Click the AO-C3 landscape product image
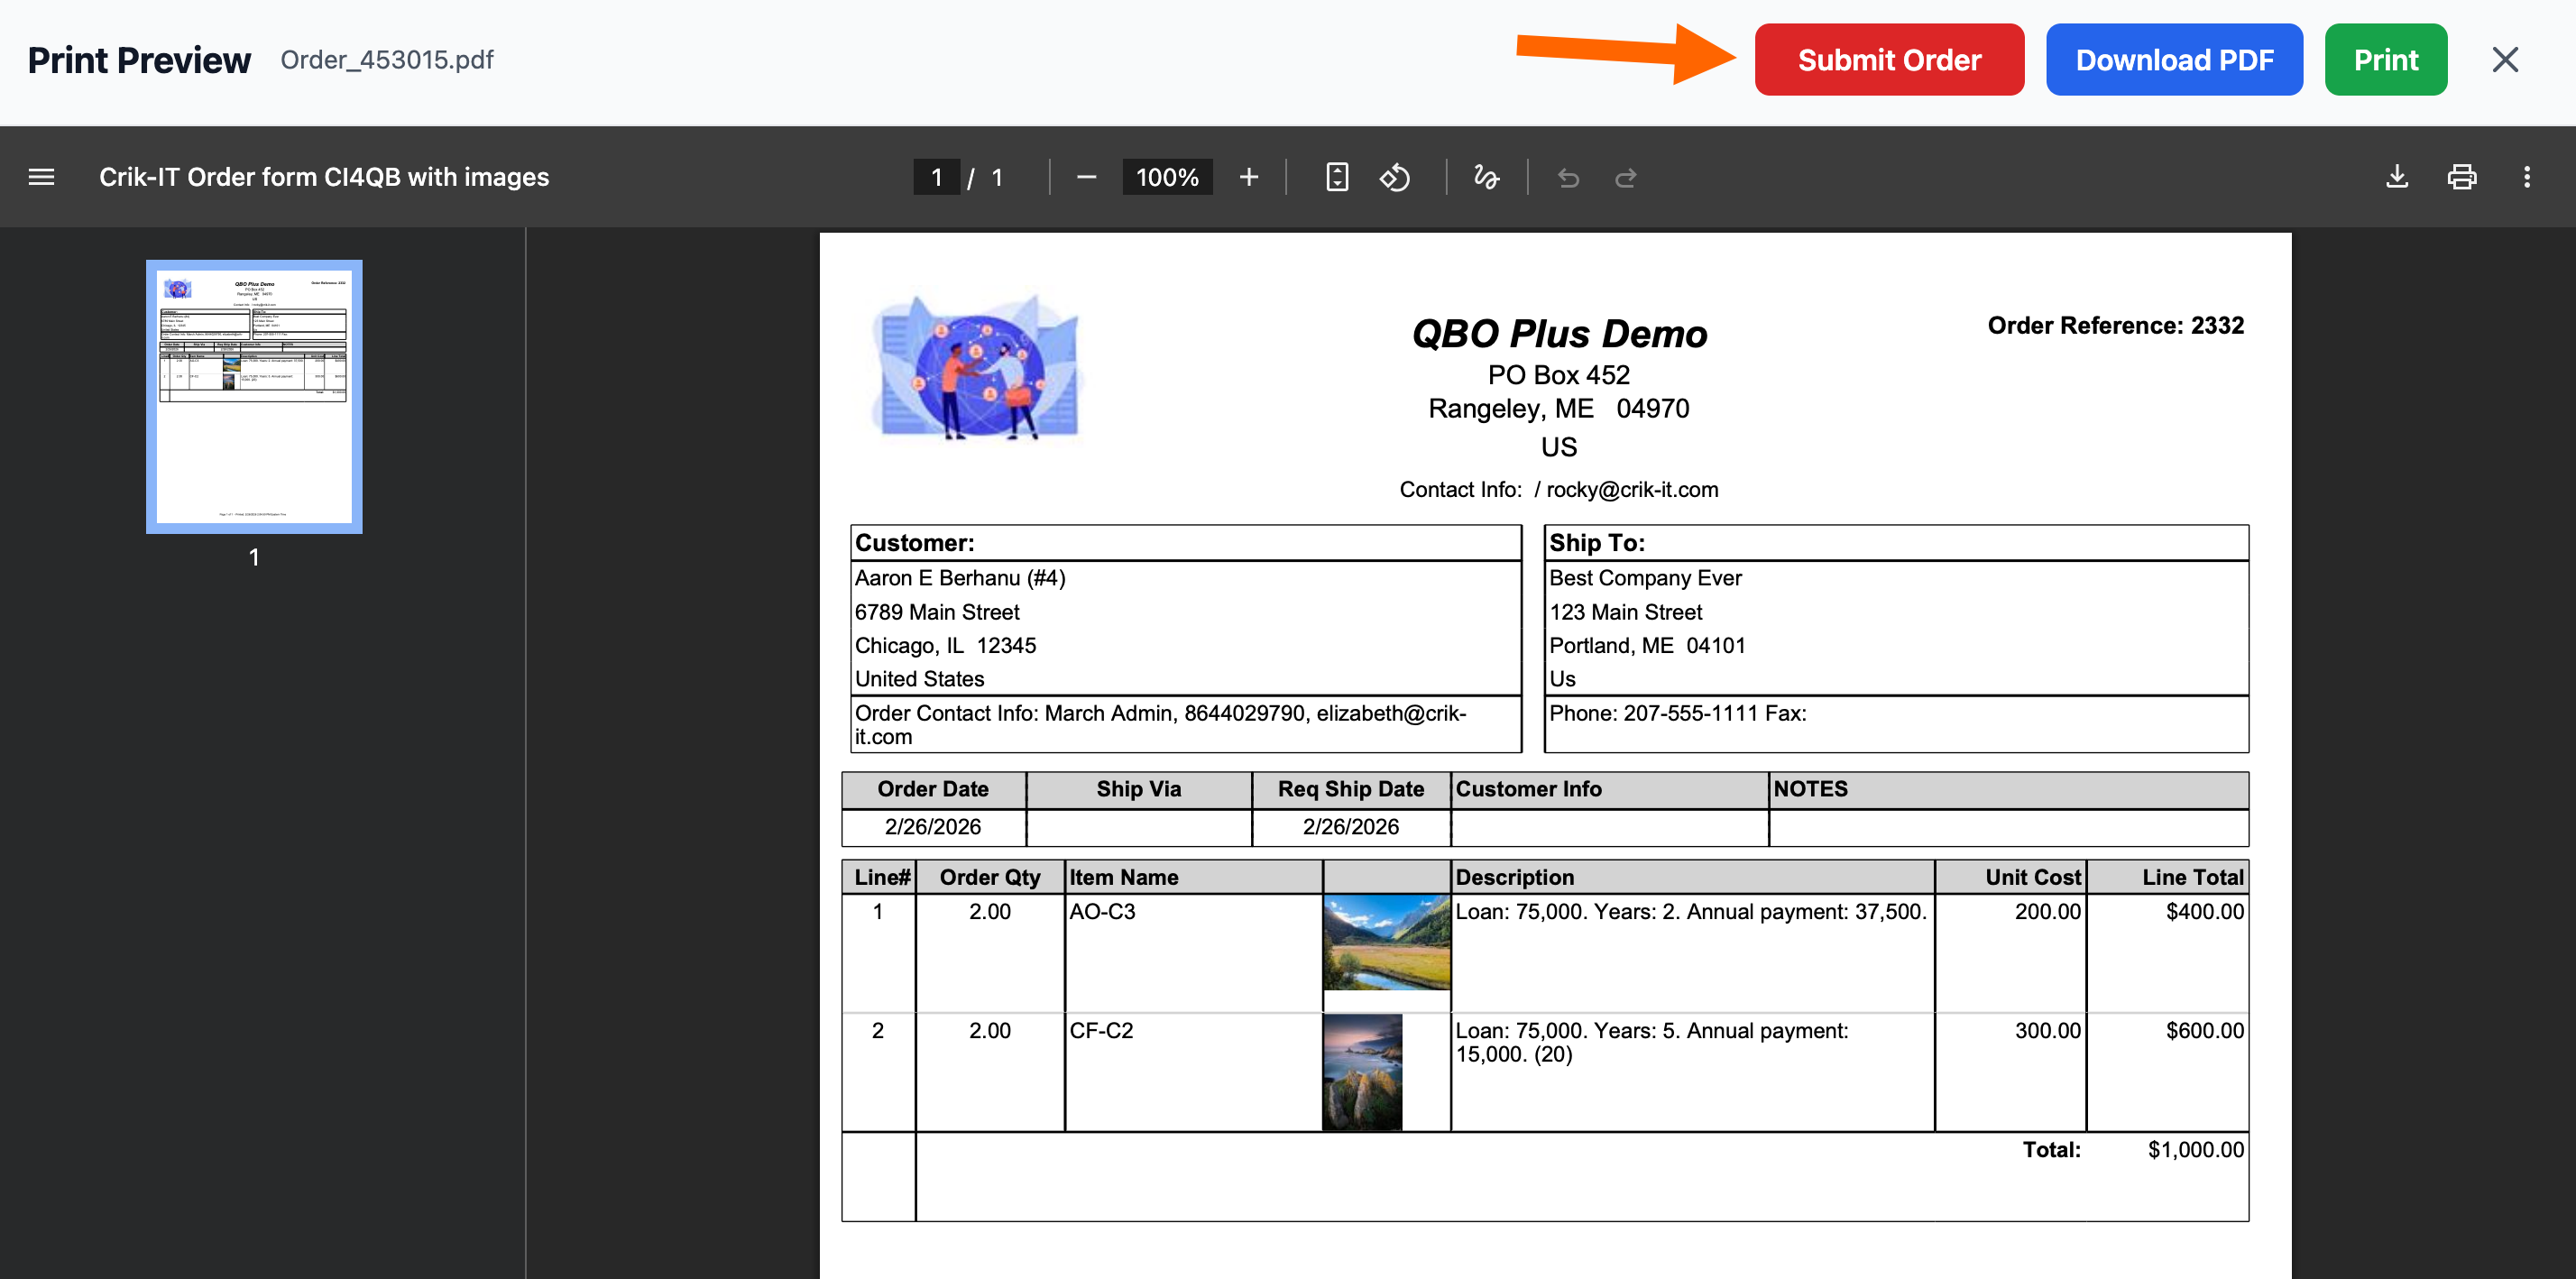The image size is (2576, 1279). tap(1386, 942)
